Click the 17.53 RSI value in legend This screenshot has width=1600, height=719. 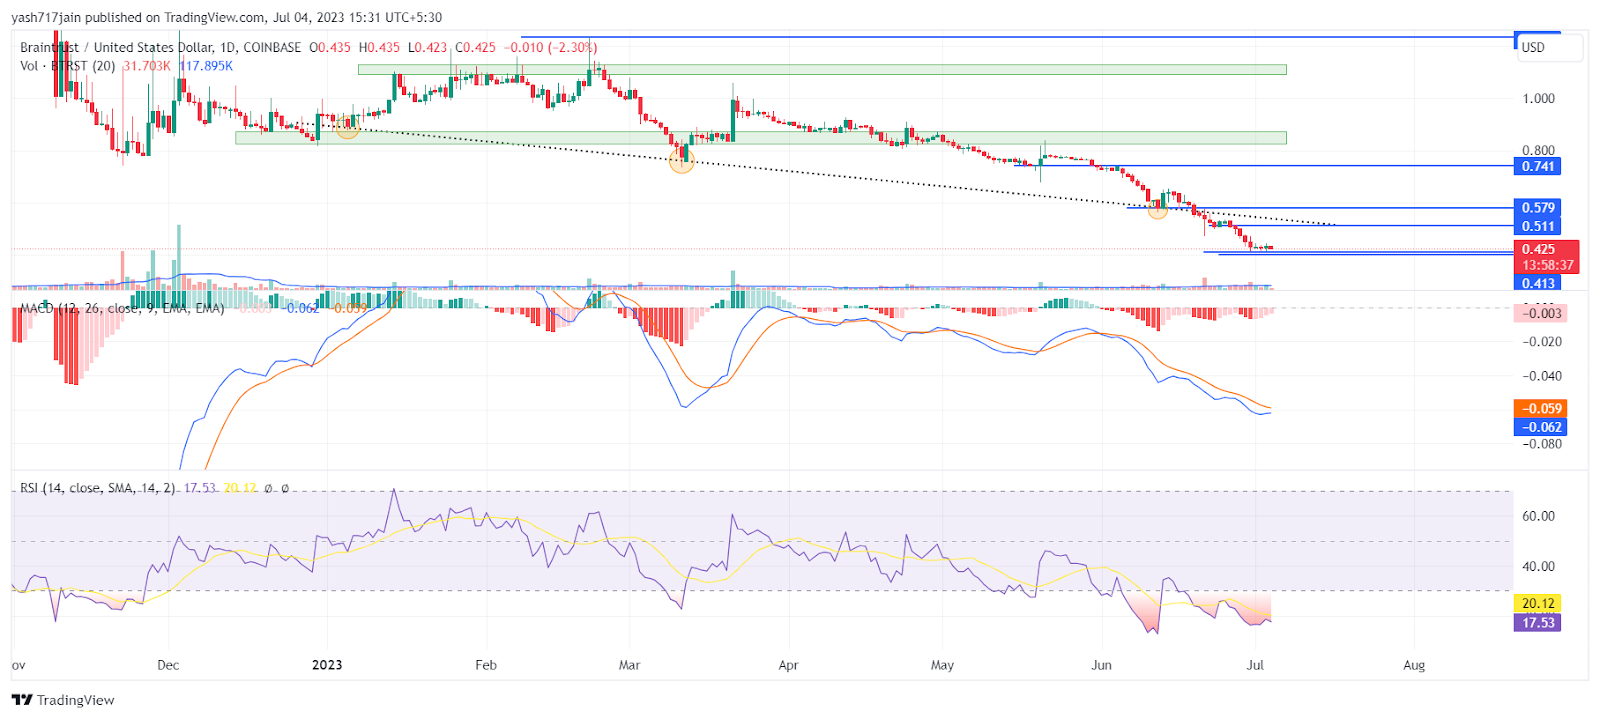tap(200, 488)
